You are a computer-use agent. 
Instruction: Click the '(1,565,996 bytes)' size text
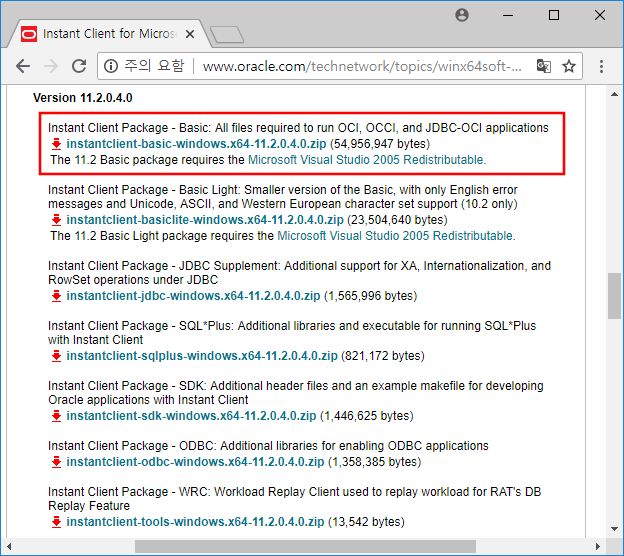click(x=370, y=296)
